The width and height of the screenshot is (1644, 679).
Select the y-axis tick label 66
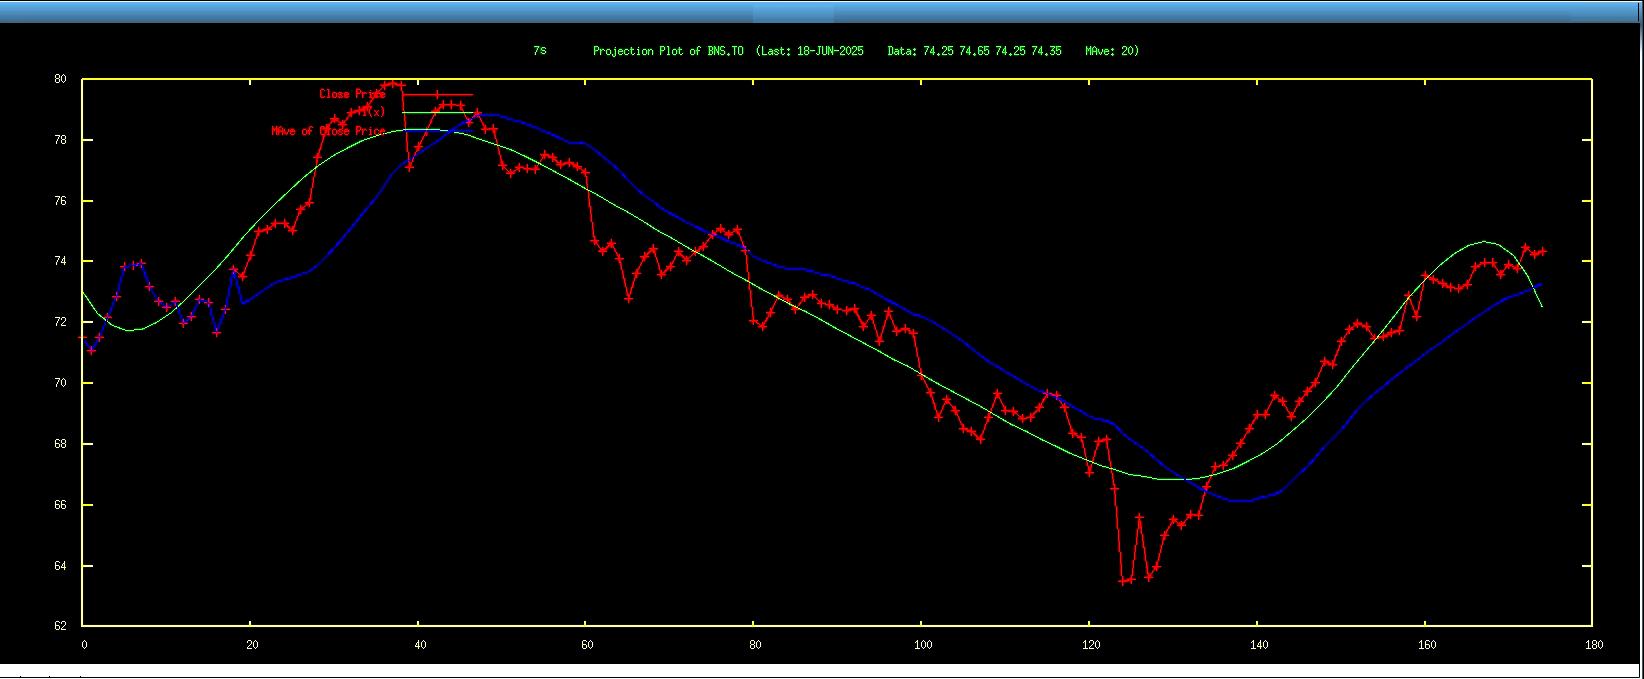[61, 505]
